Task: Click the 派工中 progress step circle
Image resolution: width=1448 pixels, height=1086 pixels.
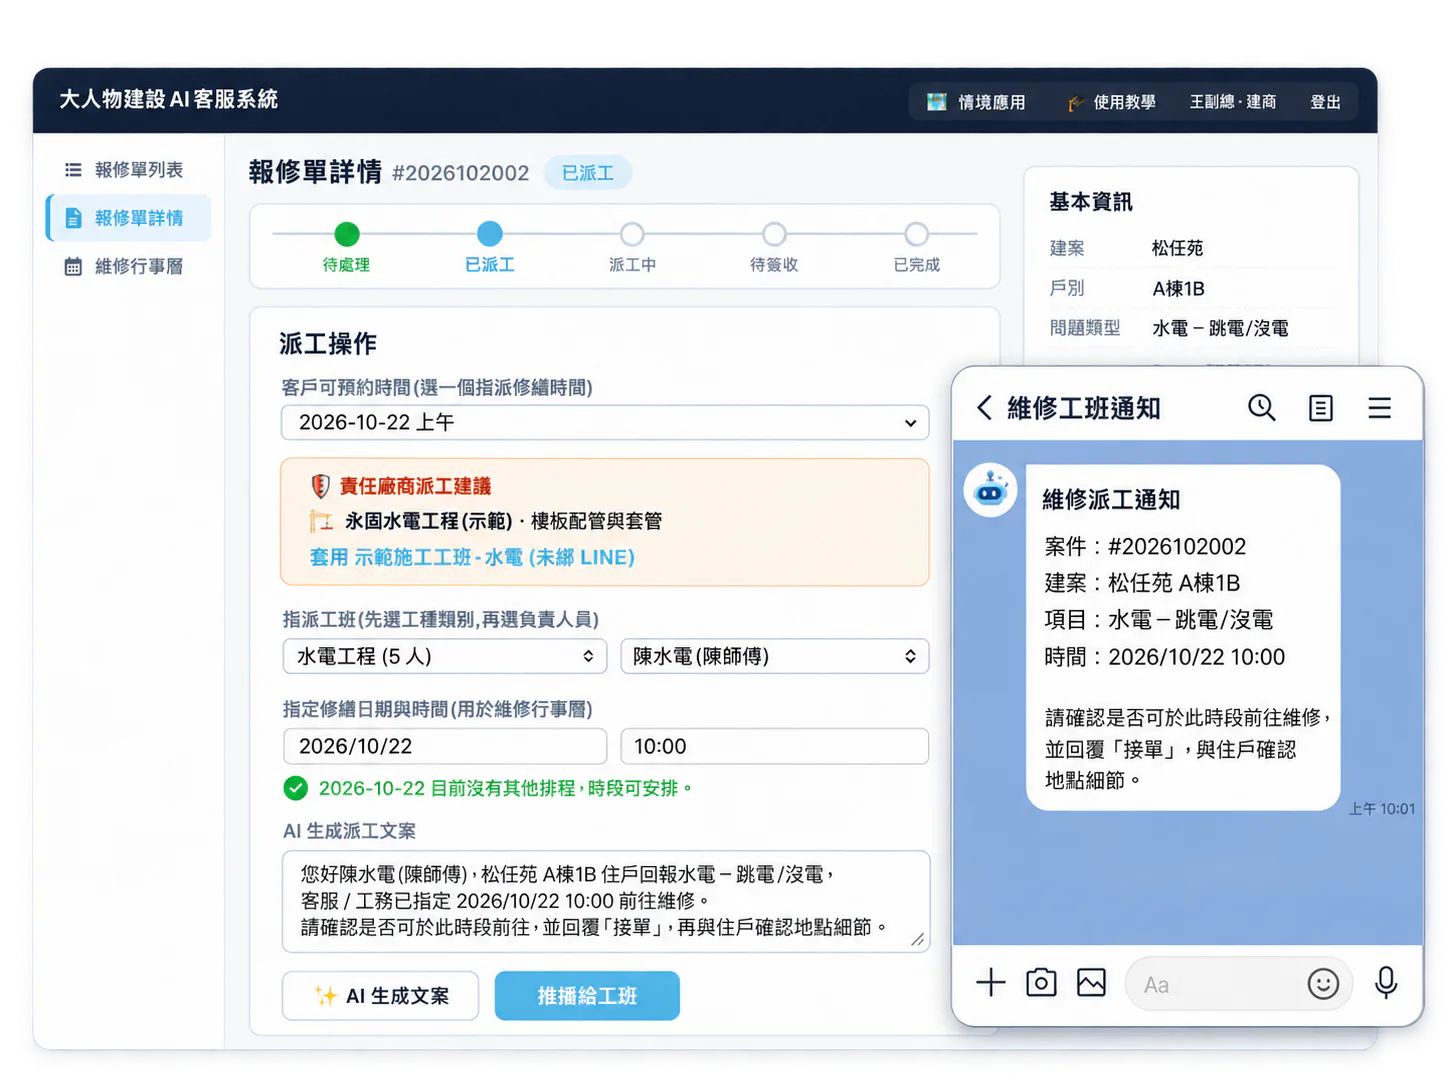Action: (x=632, y=234)
